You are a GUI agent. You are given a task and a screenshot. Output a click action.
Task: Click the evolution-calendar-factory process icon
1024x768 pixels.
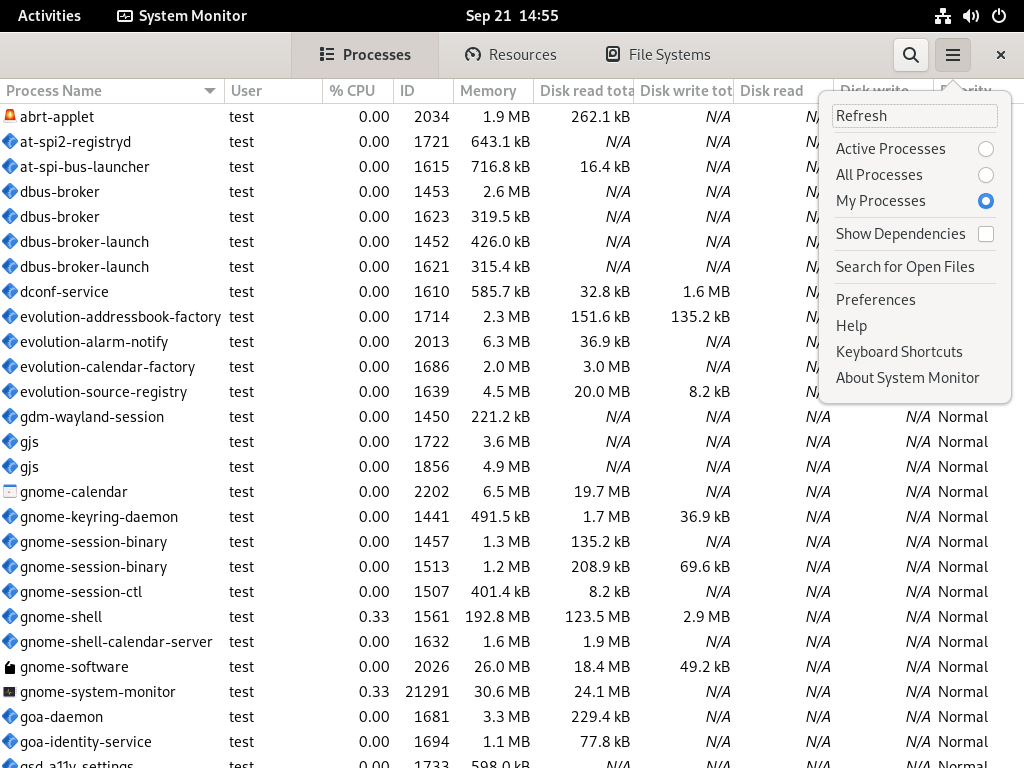(10, 366)
